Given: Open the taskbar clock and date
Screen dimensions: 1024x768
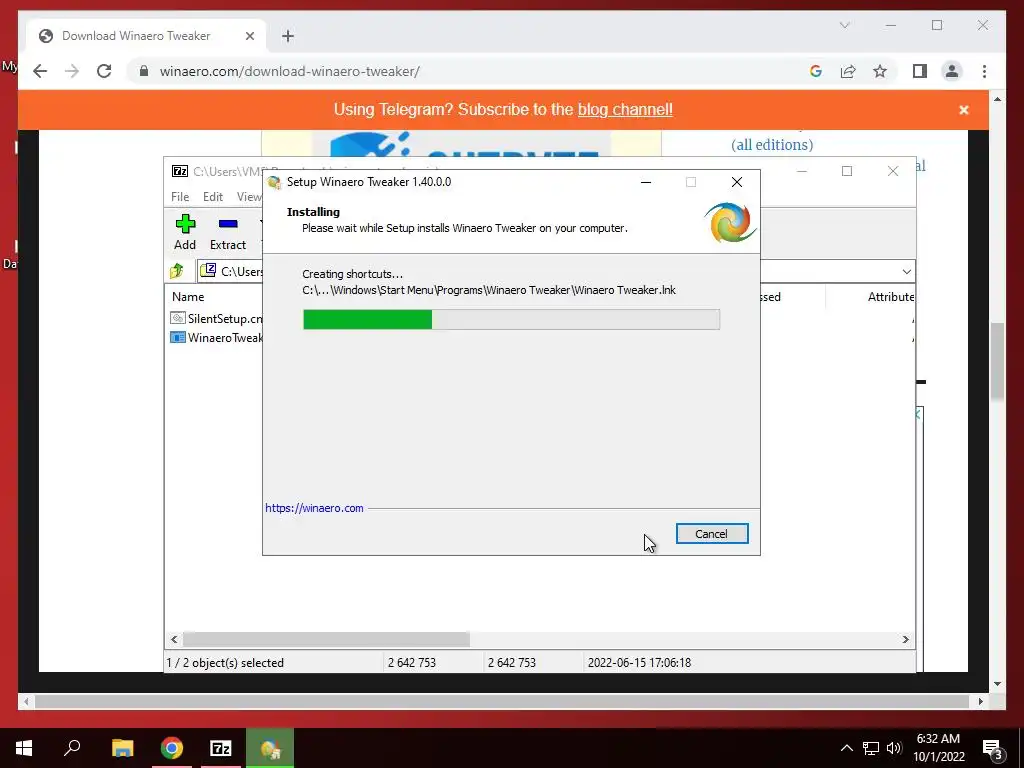Looking at the screenshot, I should tap(938, 748).
